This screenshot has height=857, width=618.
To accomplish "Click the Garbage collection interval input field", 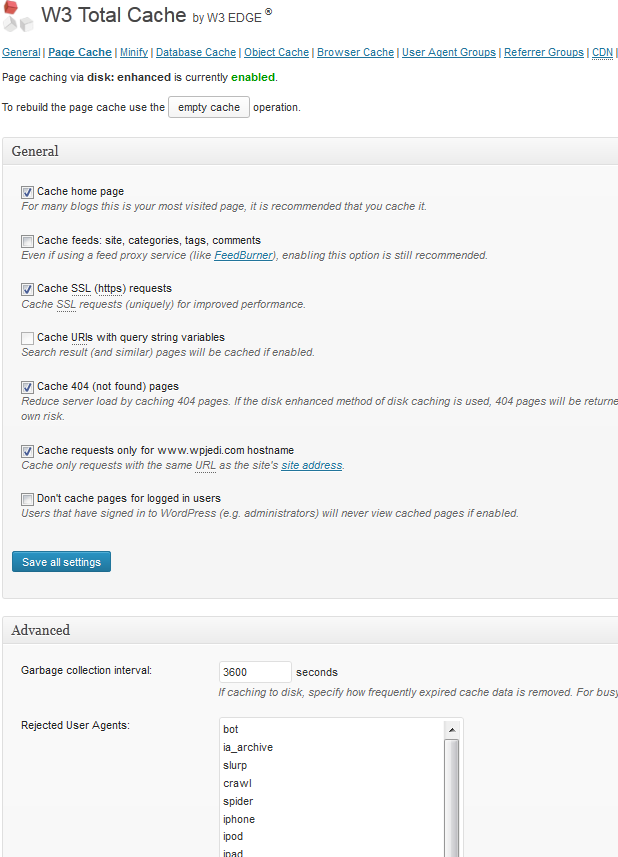I will click(255, 672).
